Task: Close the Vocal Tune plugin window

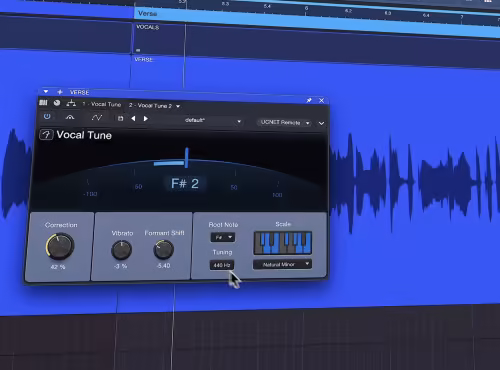Action: click(x=321, y=100)
